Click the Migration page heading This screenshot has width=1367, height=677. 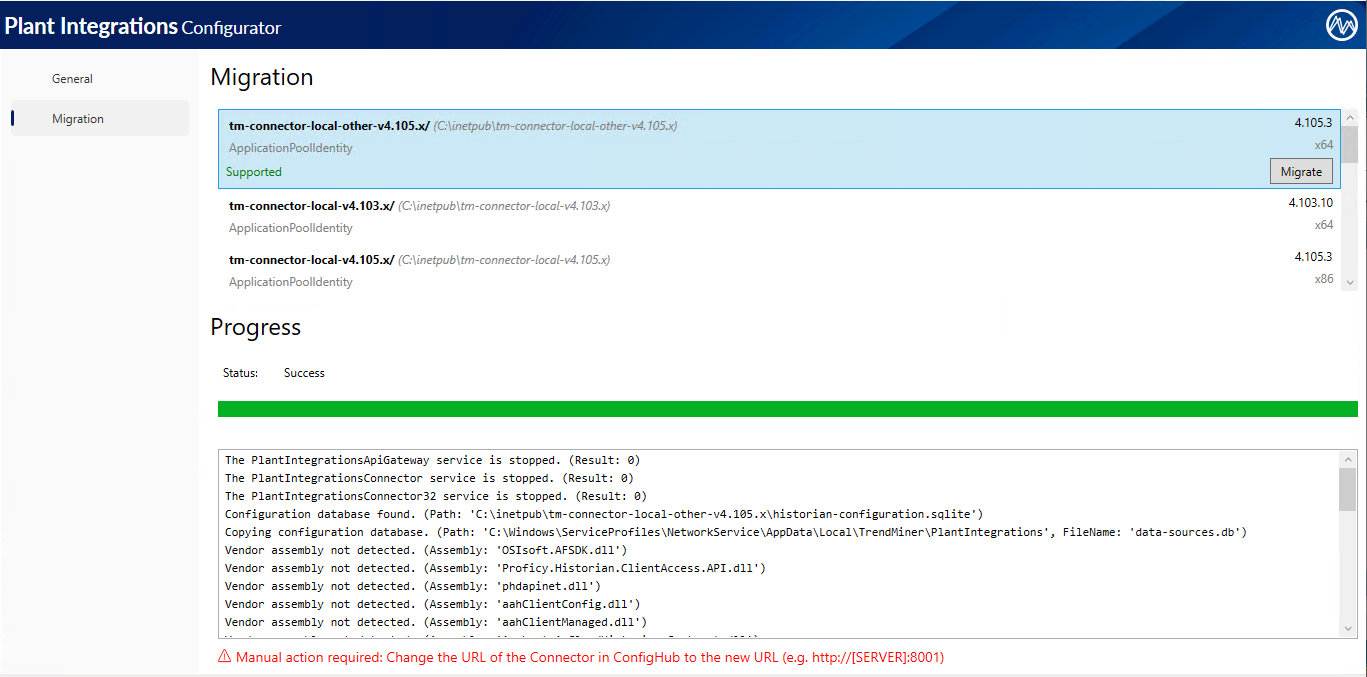(x=261, y=77)
